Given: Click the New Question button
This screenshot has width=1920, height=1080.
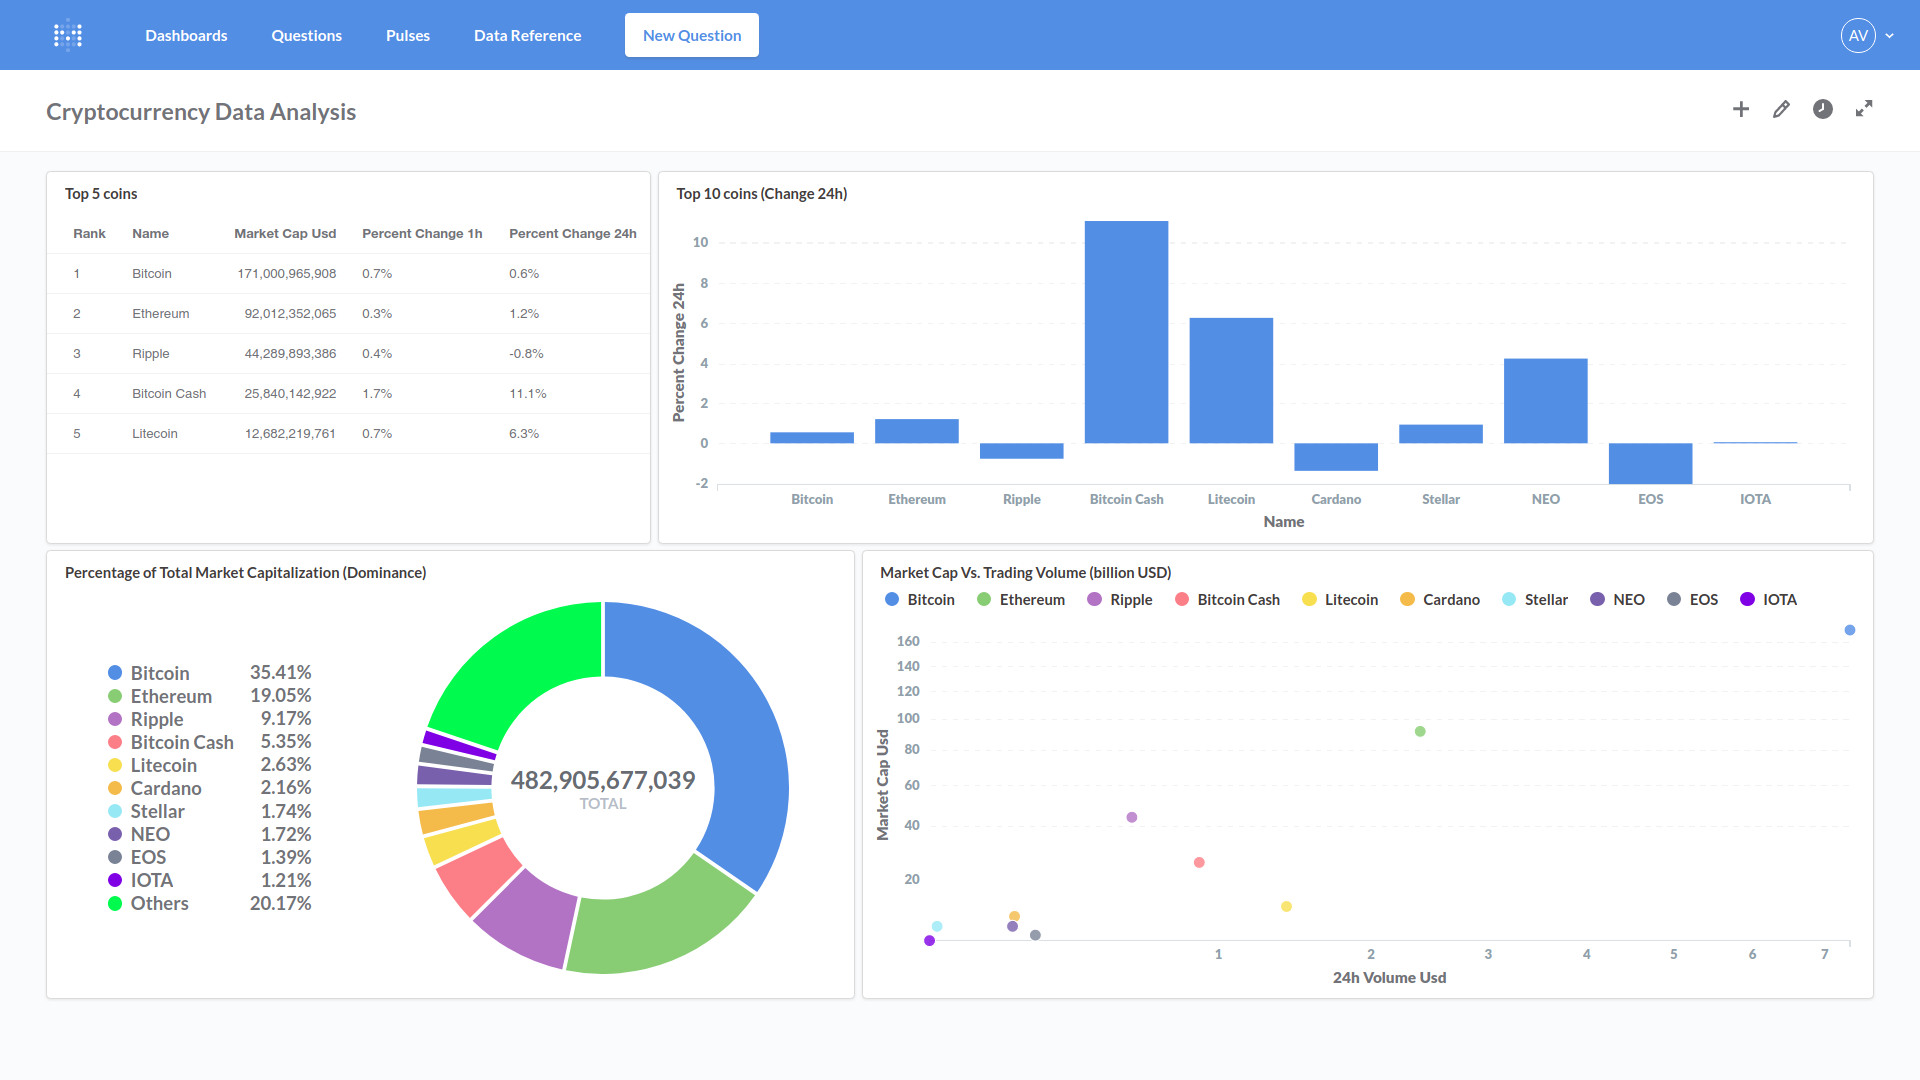Looking at the screenshot, I should 691,35.
